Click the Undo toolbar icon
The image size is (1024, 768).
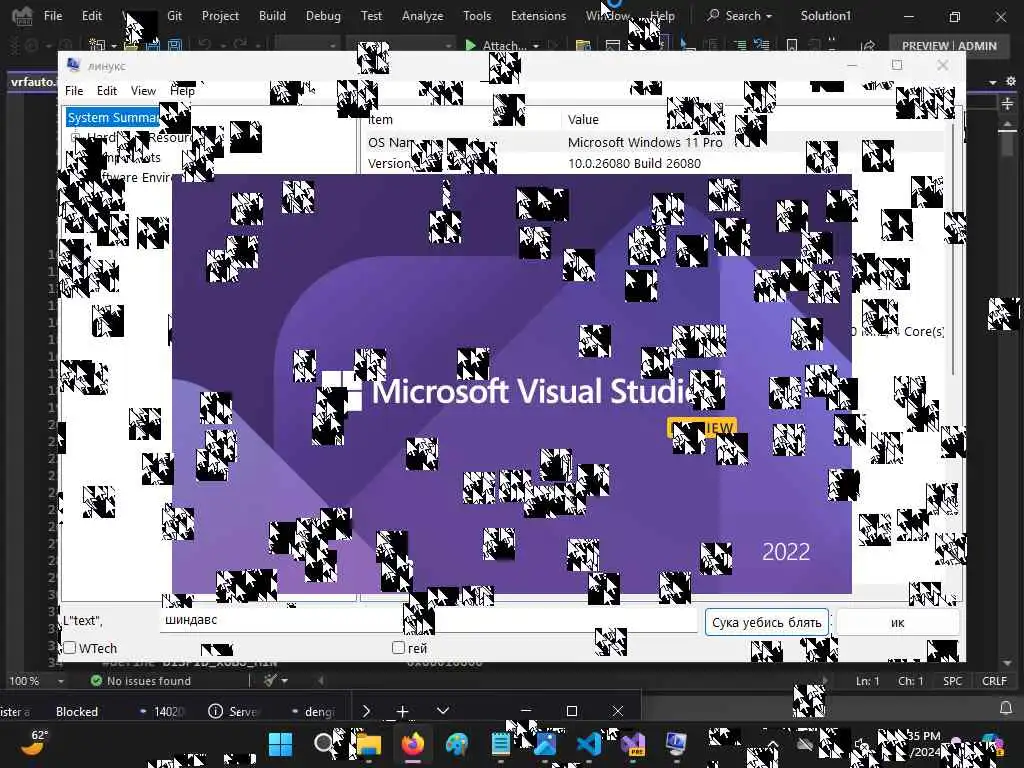204,45
